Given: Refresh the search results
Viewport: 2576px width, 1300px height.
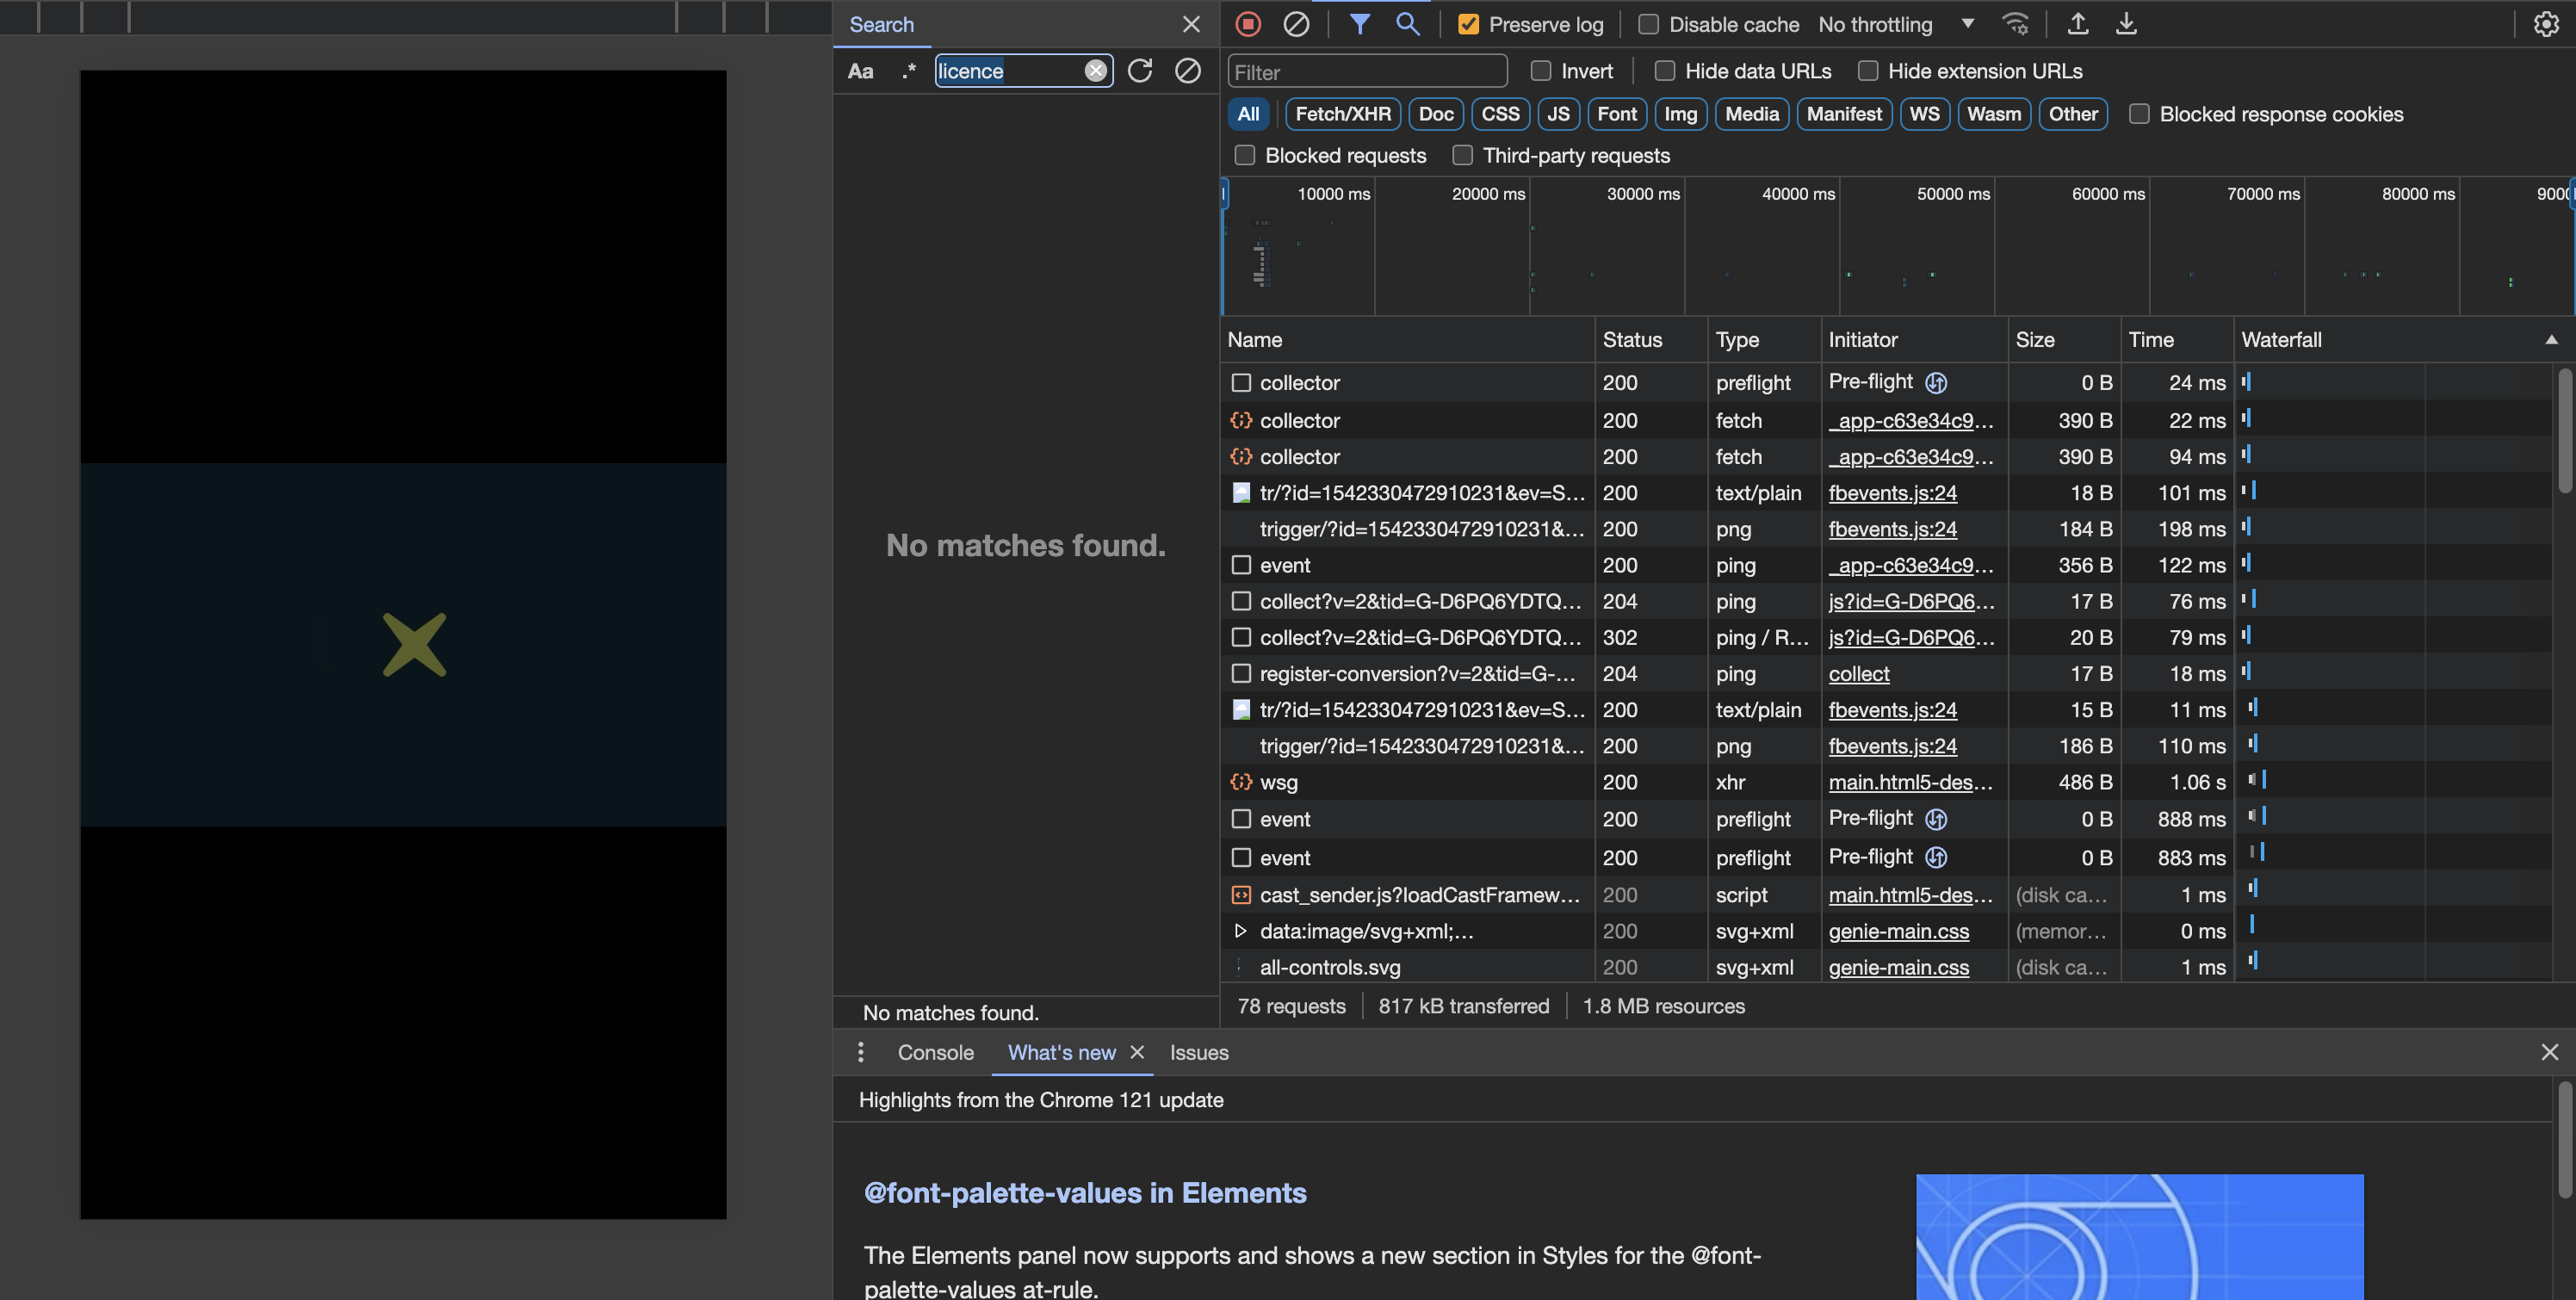Looking at the screenshot, I should pos(1140,71).
